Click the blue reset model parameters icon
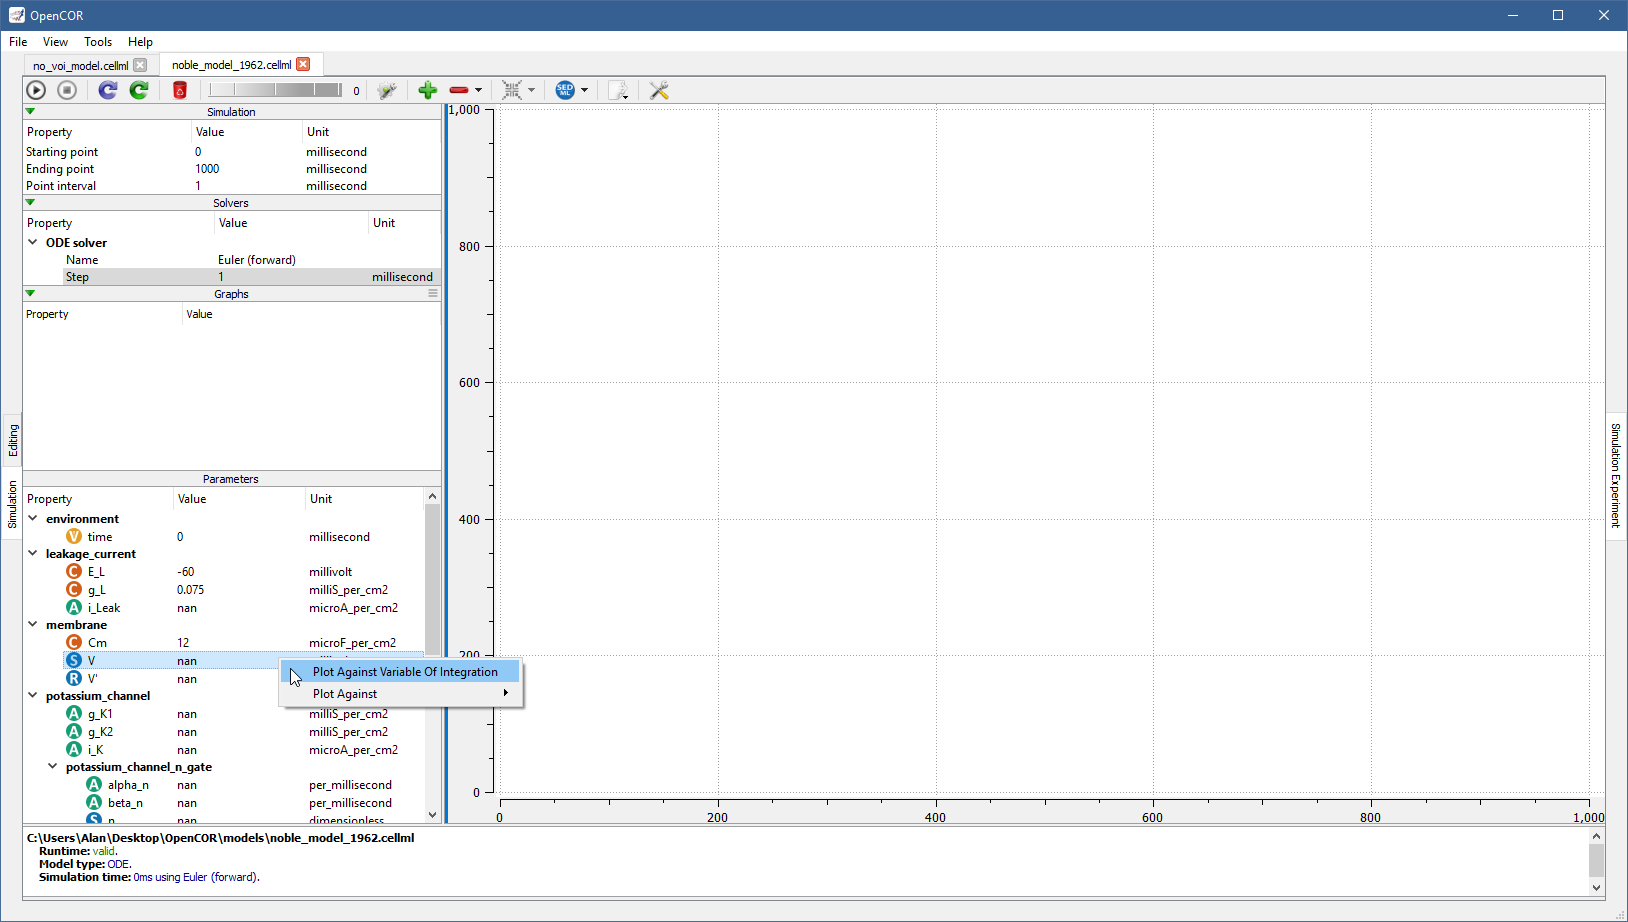This screenshot has height=922, width=1628. click(x=108, y=91)
